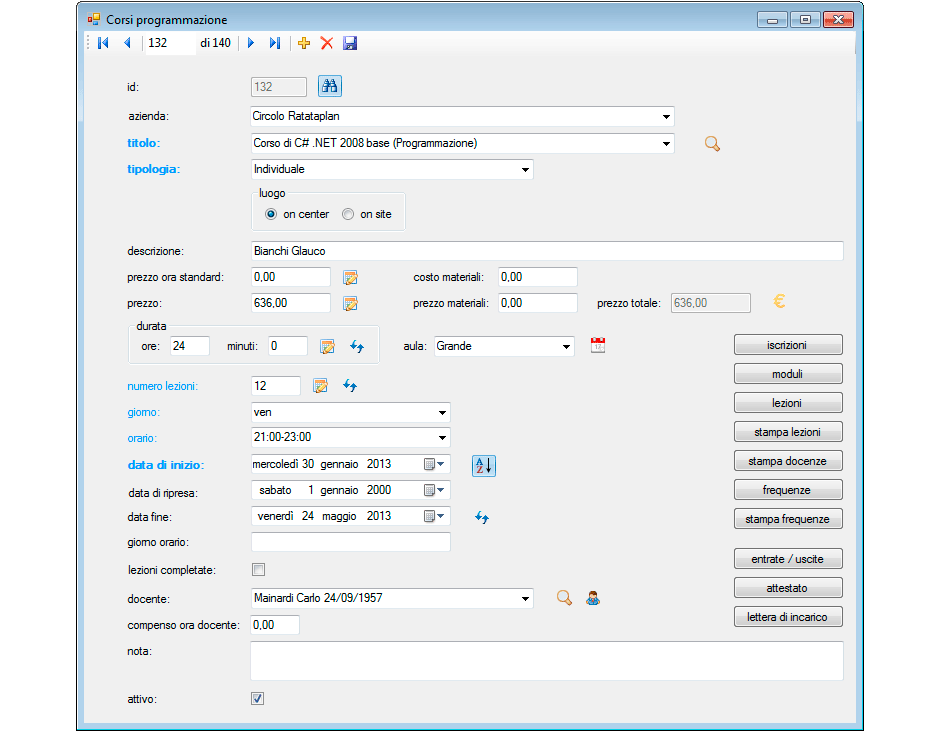Open the frequenze button
The width and height of the screenshot is (940, 732).
788,490
